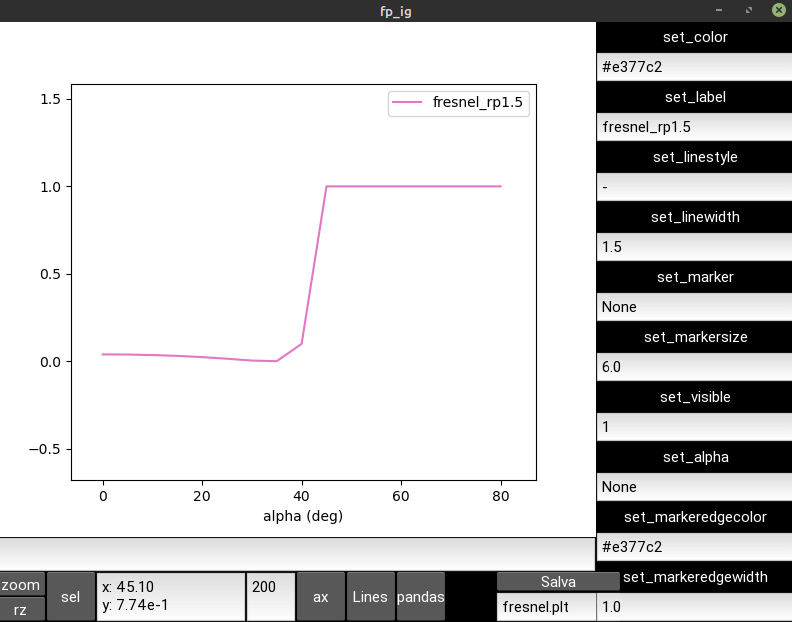
Task: Click the set_markeredgecolor header
Action: [694, 517]
